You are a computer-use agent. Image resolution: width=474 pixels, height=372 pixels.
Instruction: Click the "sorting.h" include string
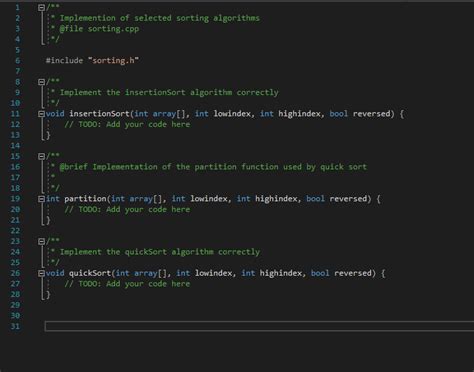tap(113, 60)
